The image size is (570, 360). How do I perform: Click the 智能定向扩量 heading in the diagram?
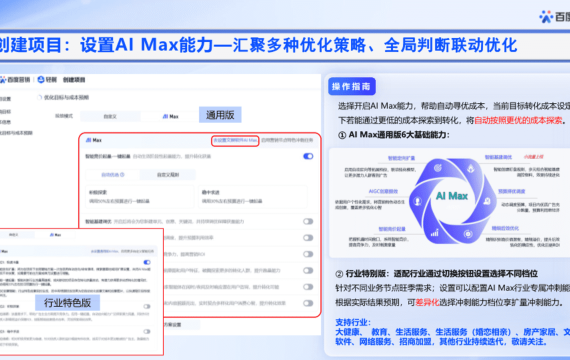click(401, 158)
